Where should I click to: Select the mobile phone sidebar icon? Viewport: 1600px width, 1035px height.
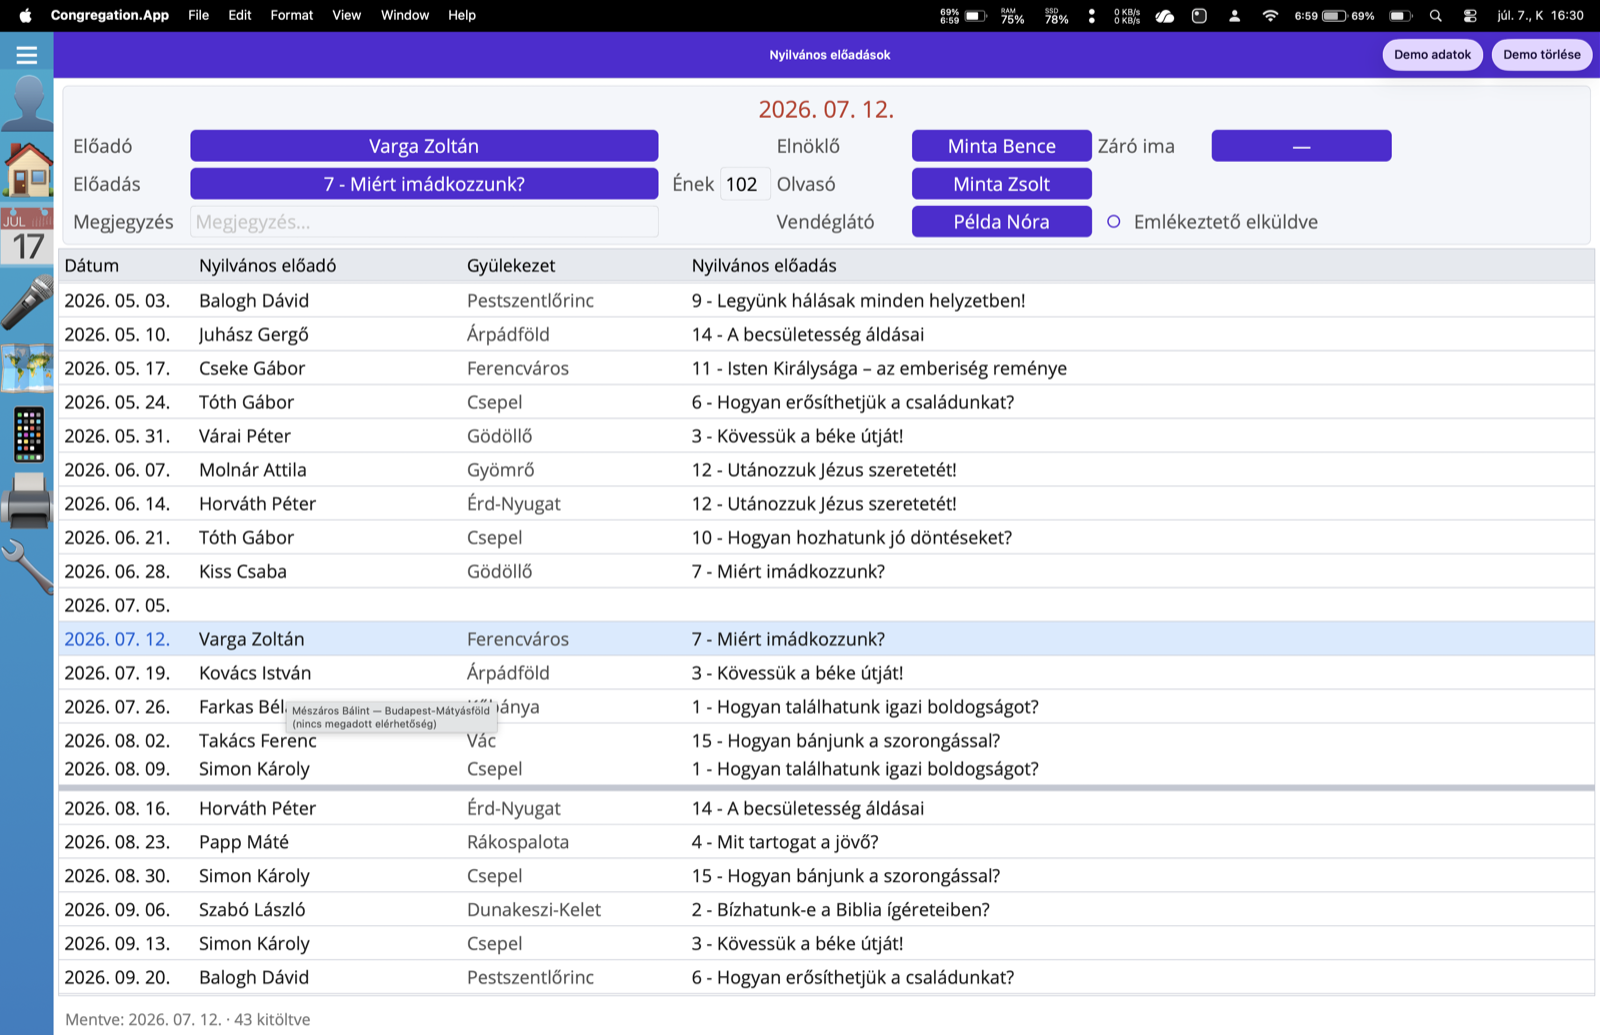28,435
